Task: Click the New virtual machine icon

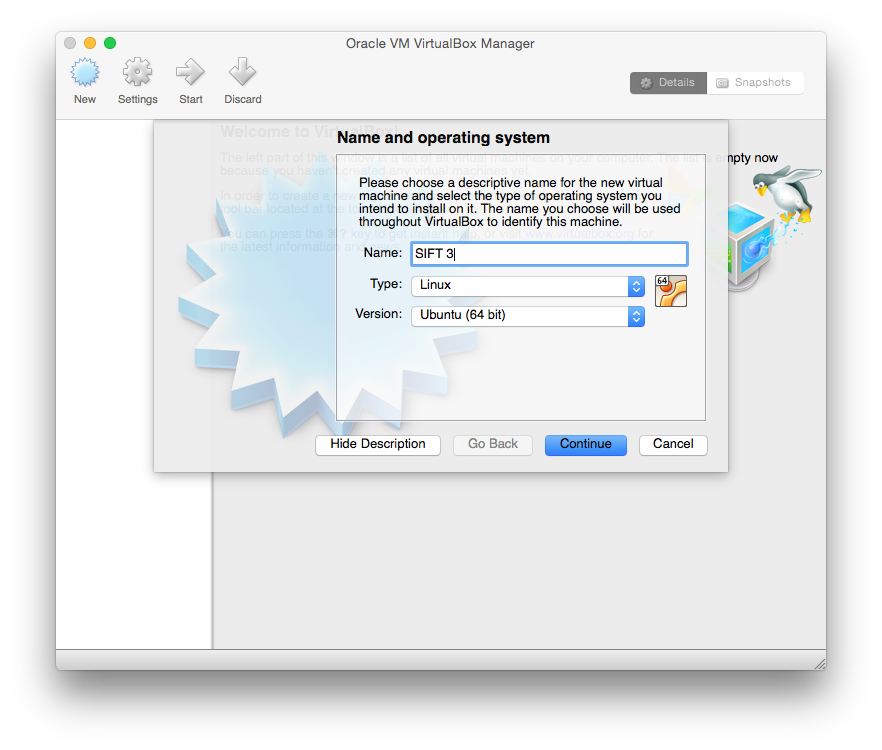Action: pyautogui.click(x=85, y=72)
